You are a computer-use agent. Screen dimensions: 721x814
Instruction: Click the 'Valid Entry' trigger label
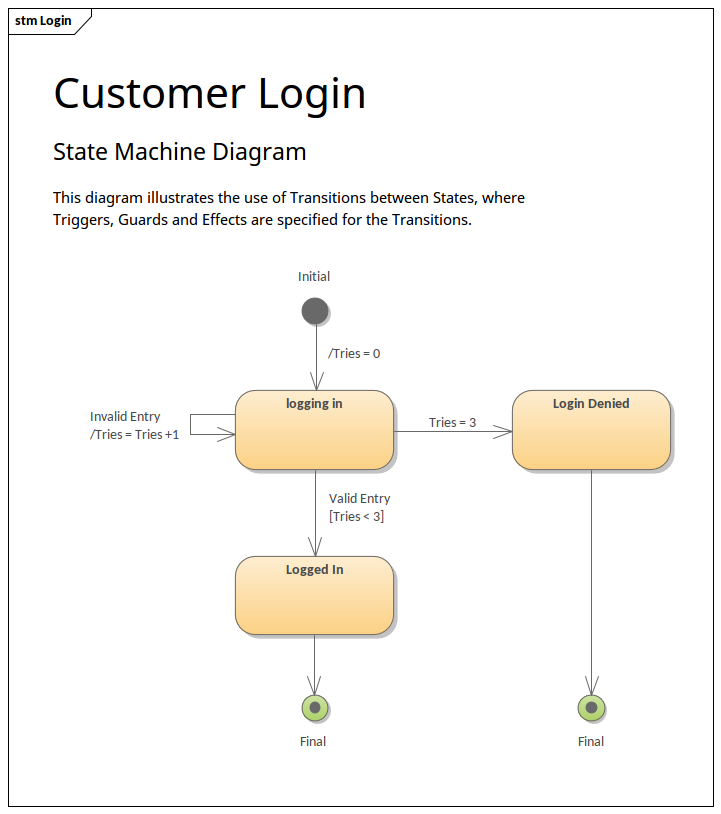pyautogui.click(x=359, y=498)
